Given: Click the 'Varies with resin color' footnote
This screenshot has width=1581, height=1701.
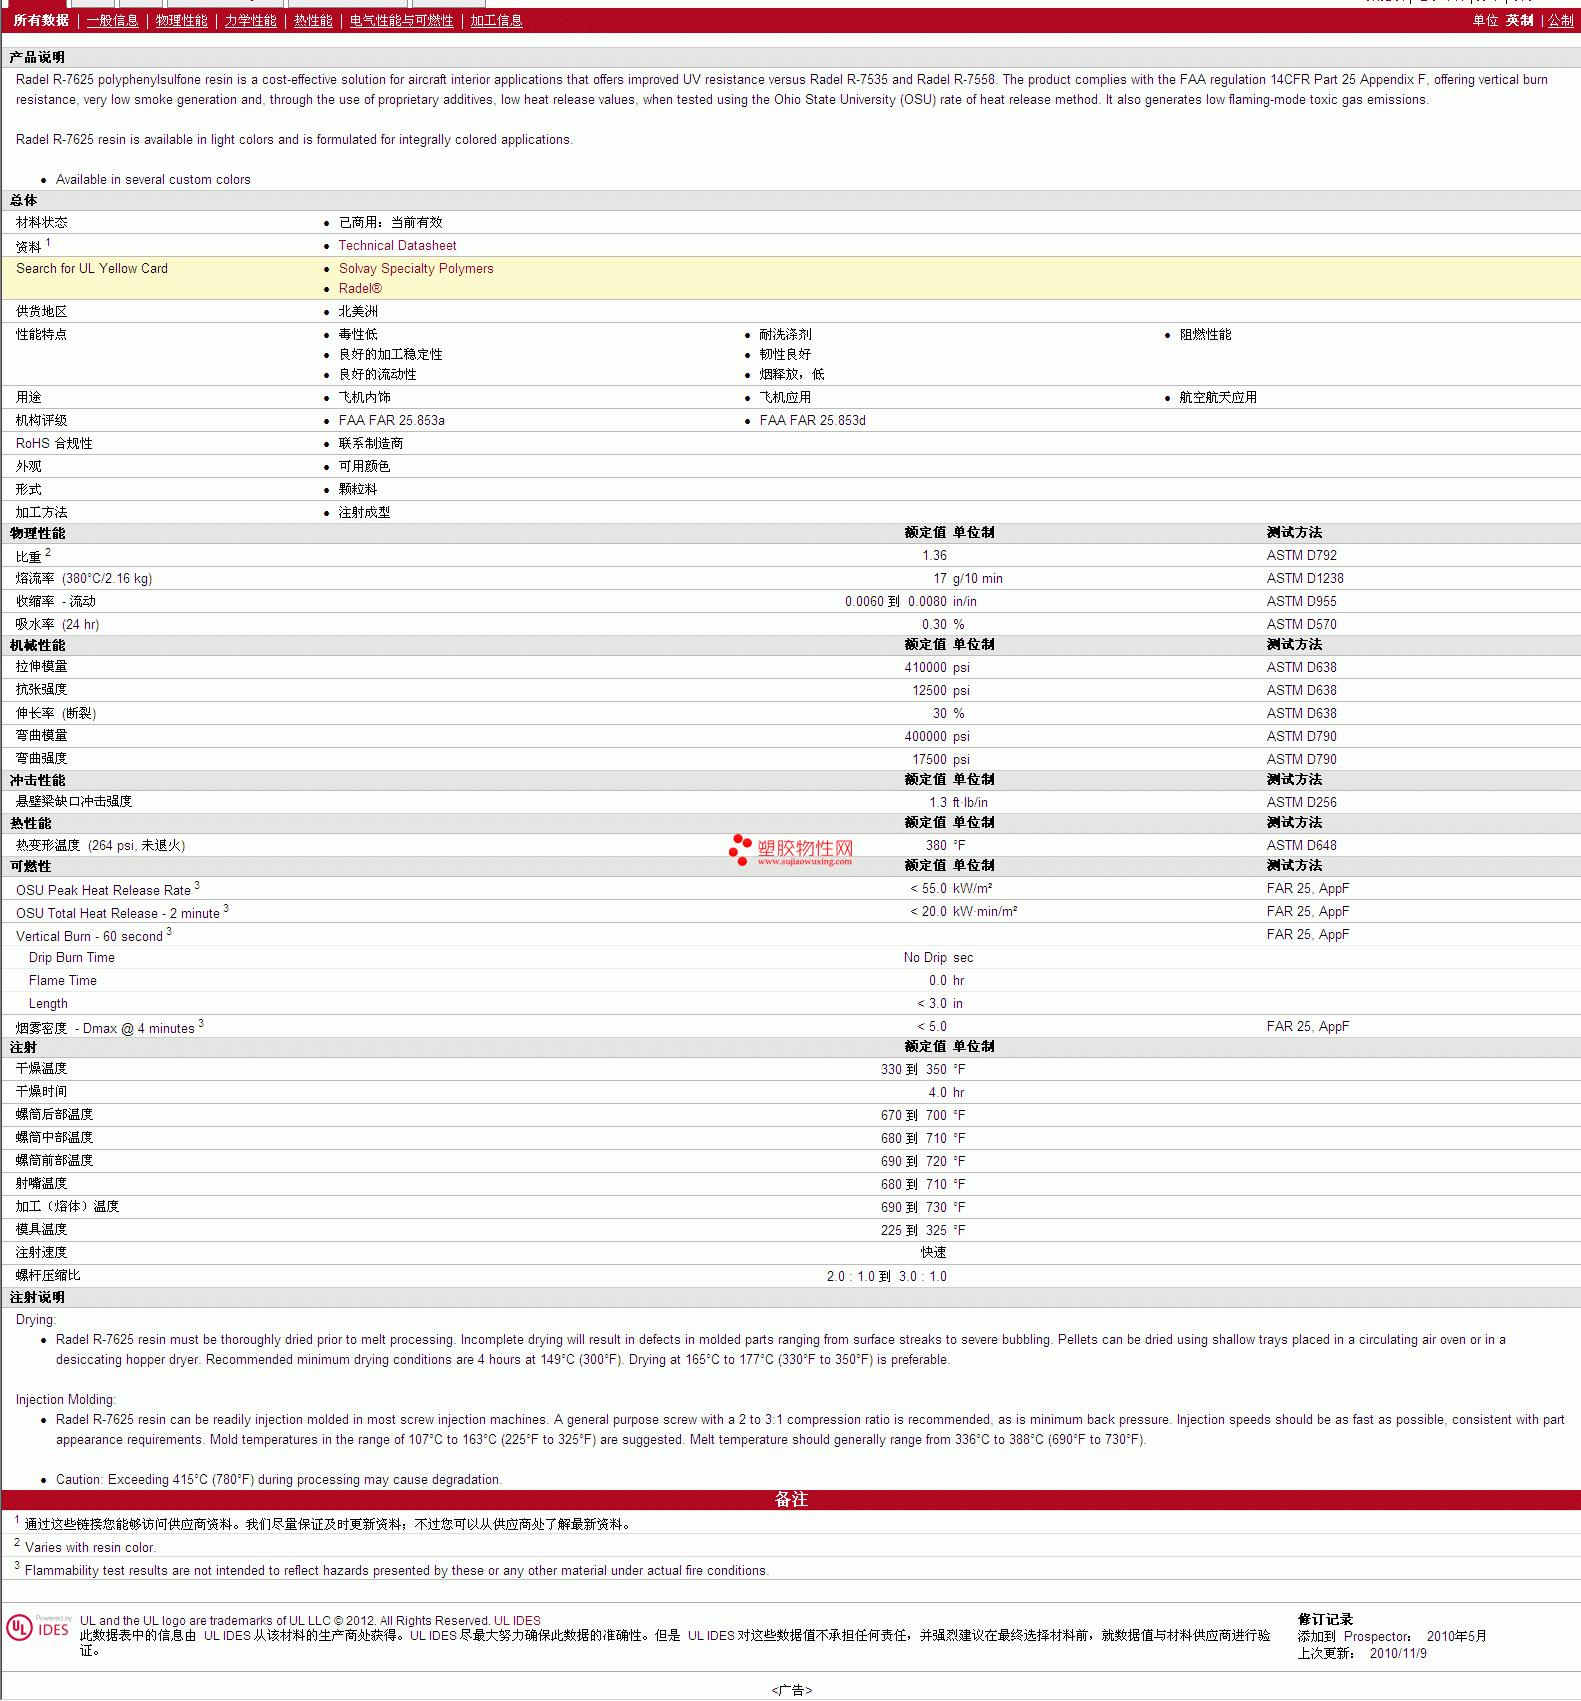Looking at the screenshot, I should pos(90,1547).
